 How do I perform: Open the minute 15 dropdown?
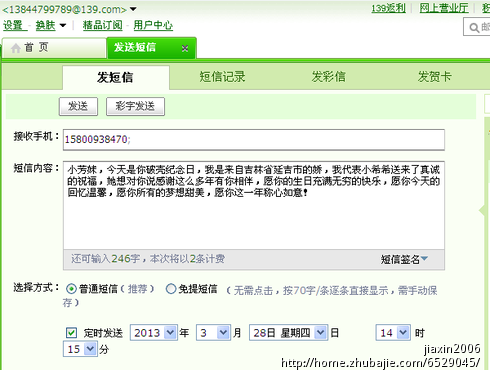[x=80, y=349]
